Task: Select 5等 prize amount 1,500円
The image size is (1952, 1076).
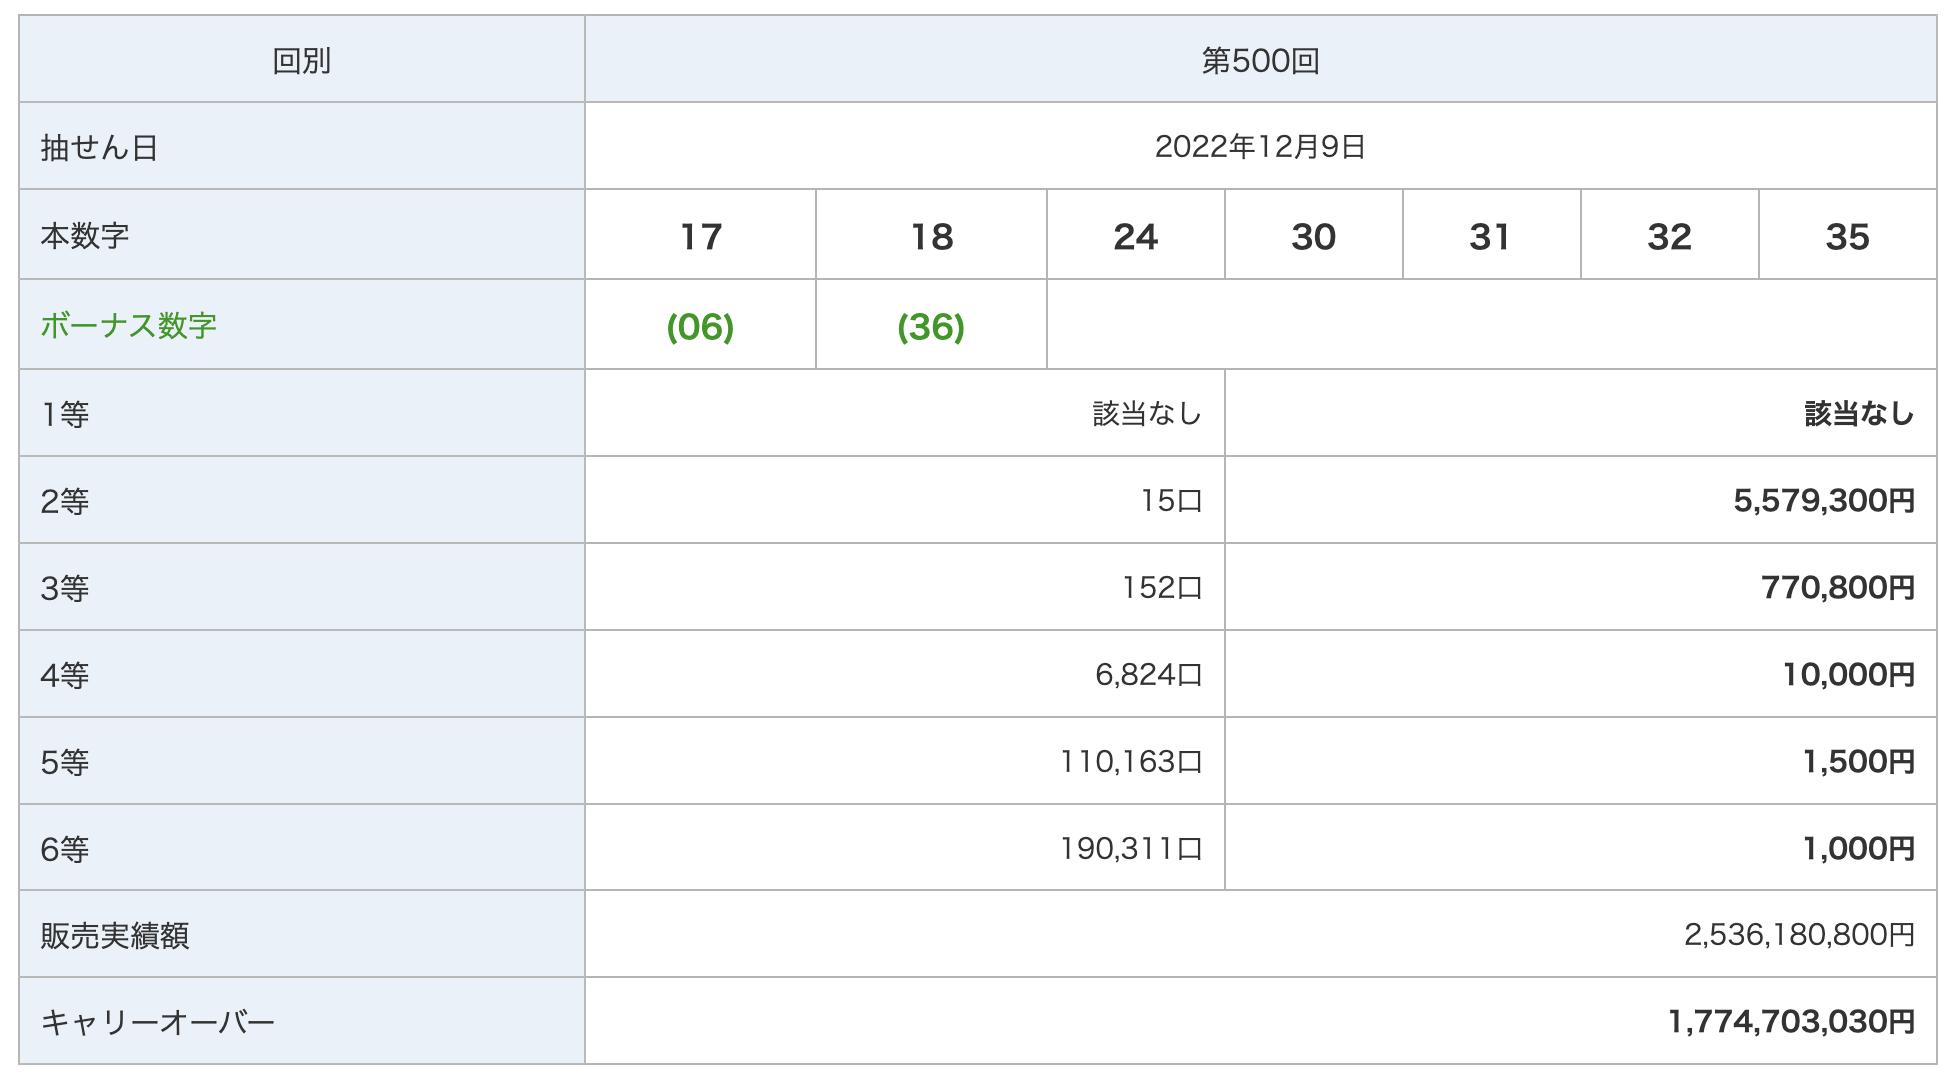Action: point(1859,761)
